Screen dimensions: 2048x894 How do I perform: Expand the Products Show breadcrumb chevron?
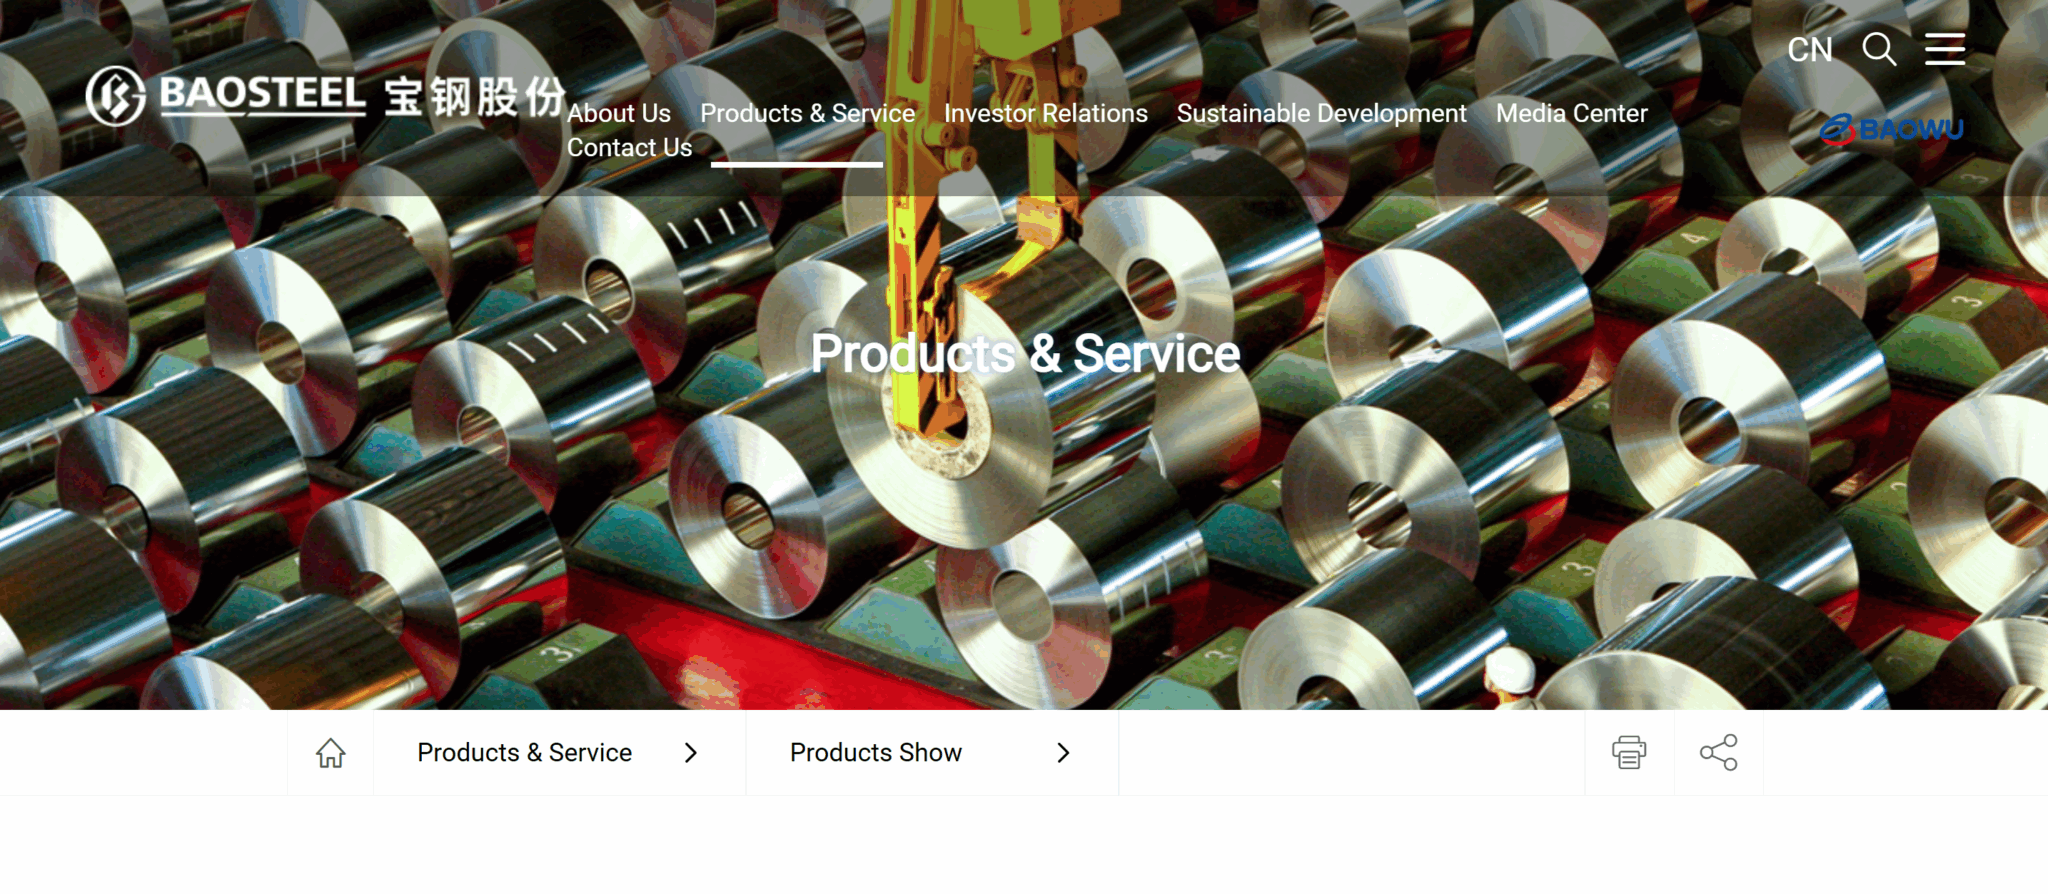(1063, 753)
